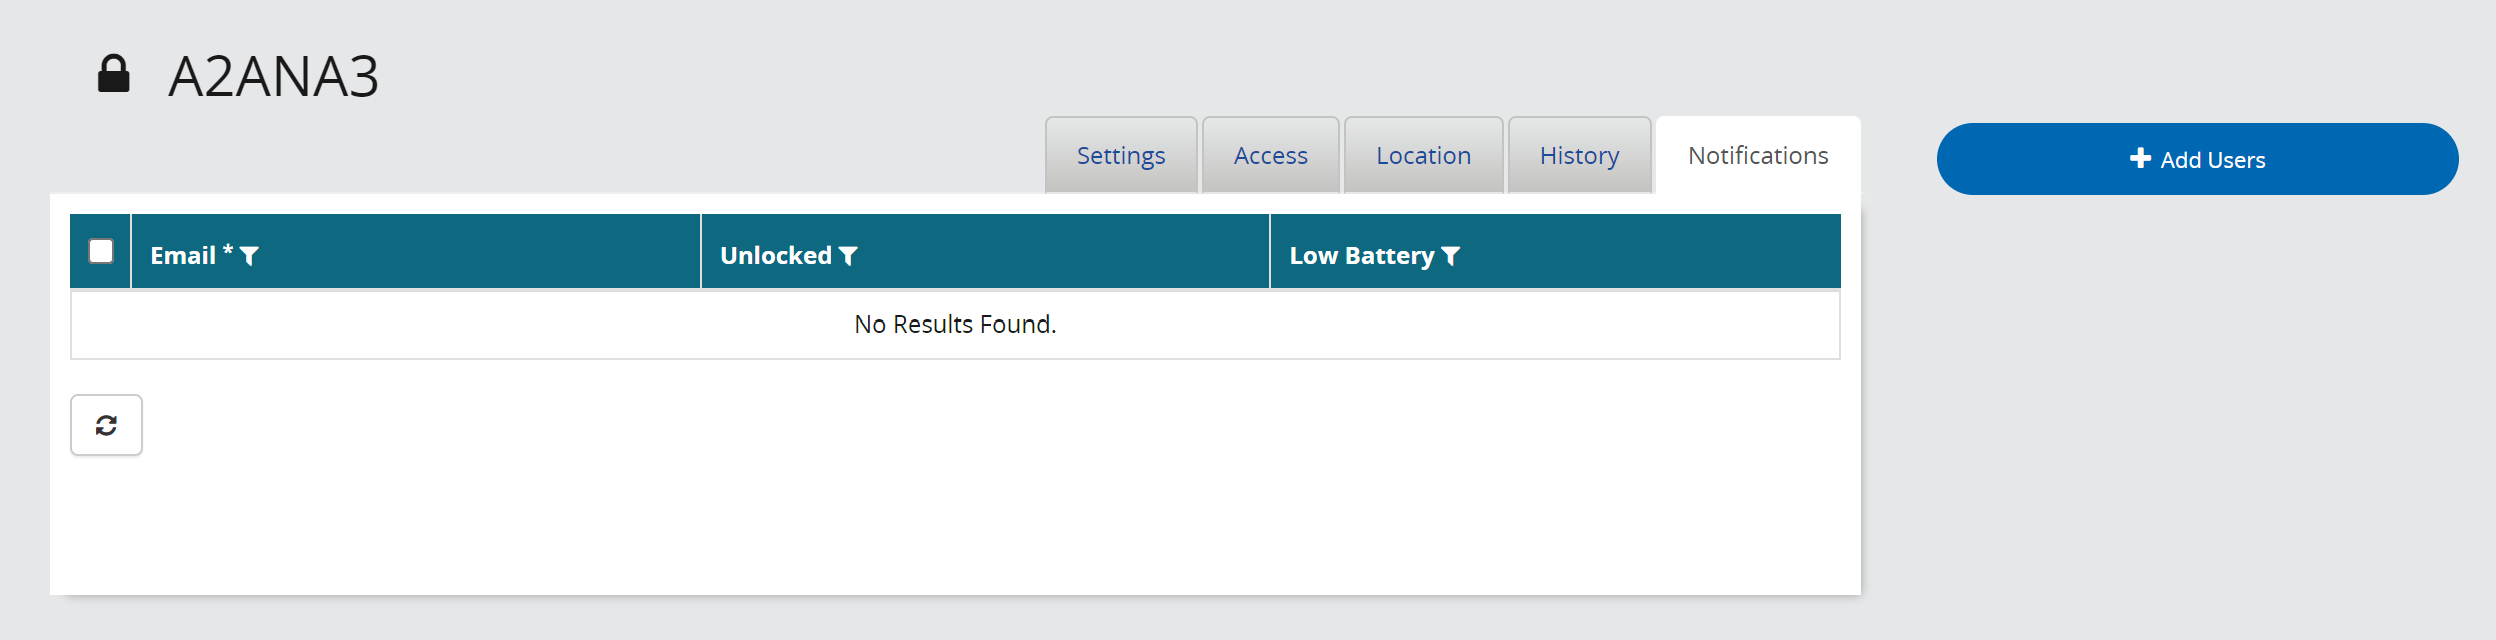The height and width of the screenshot is (640, 2496).
Task: Go to the Location tab
Action: (x=1423, y=156)
